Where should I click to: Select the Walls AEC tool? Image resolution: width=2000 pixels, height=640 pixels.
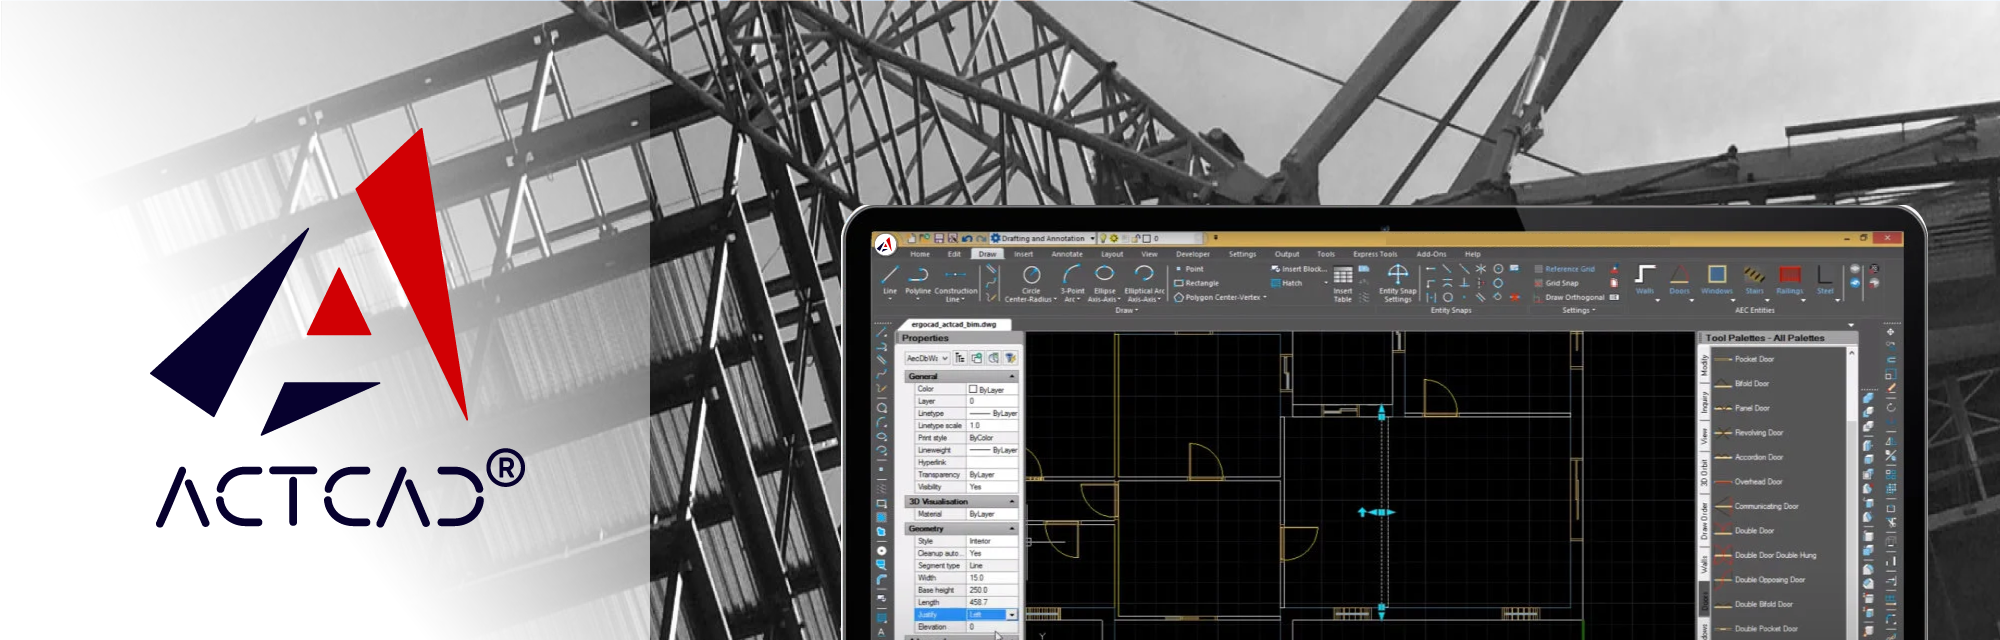pyautogui.click(x=1645, y=280)
